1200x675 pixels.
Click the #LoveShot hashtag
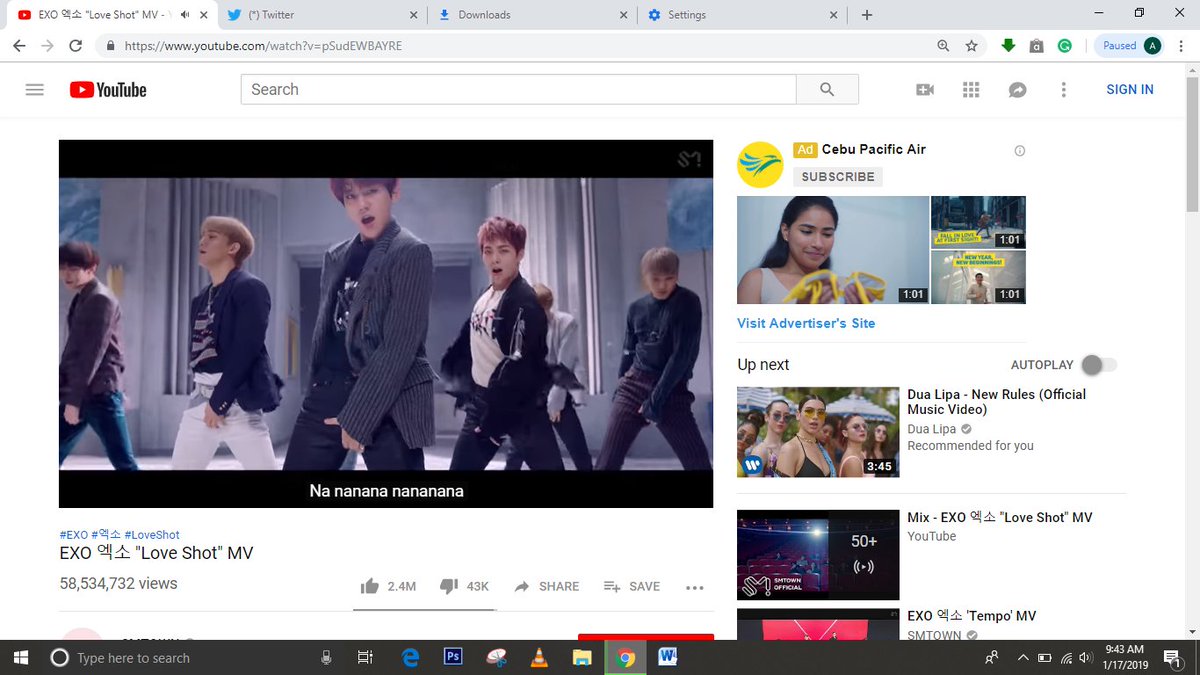pyautogui.click(x=152, y=535)
